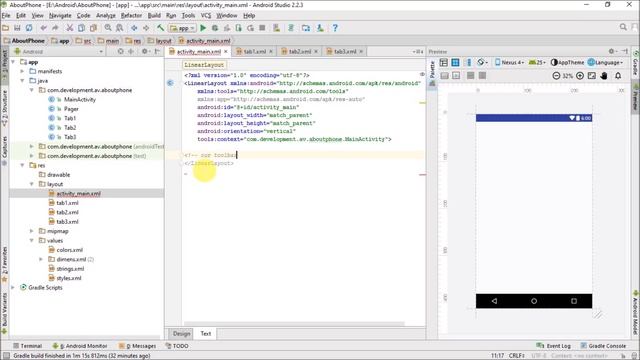Open the Project view 'Android' selector dropdown

[59, 52]
